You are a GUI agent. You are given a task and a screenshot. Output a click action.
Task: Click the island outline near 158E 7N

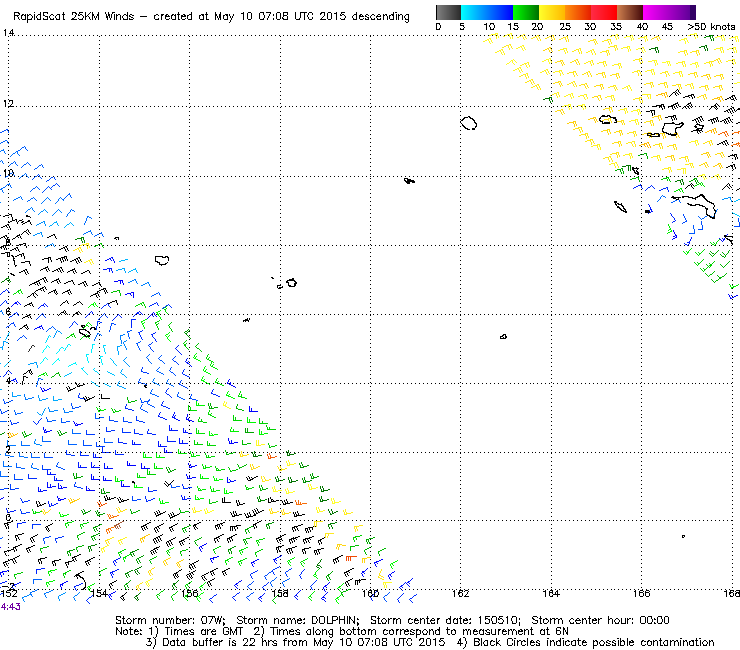pos(292,283)
